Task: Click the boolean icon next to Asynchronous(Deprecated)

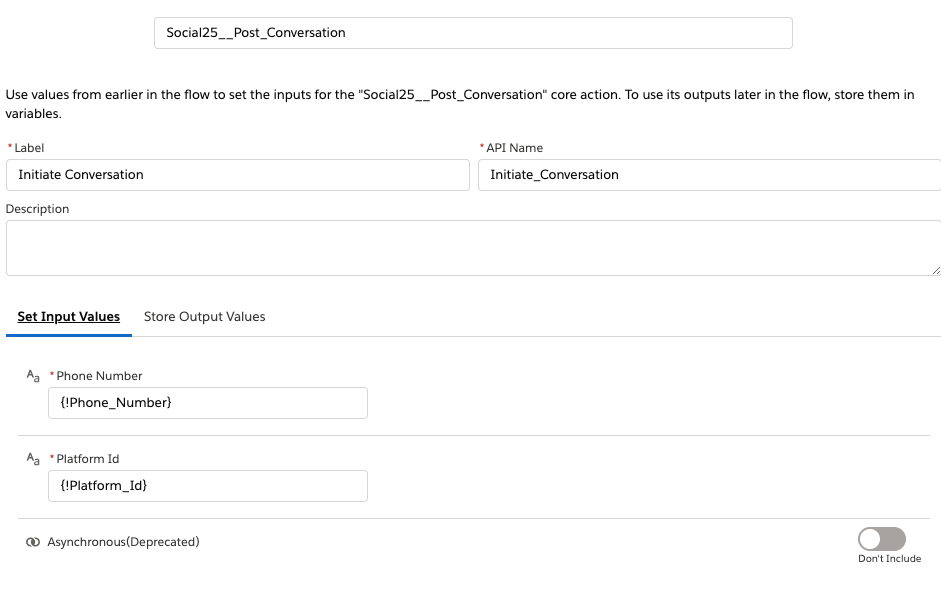Action: click(x=33, y=542)
